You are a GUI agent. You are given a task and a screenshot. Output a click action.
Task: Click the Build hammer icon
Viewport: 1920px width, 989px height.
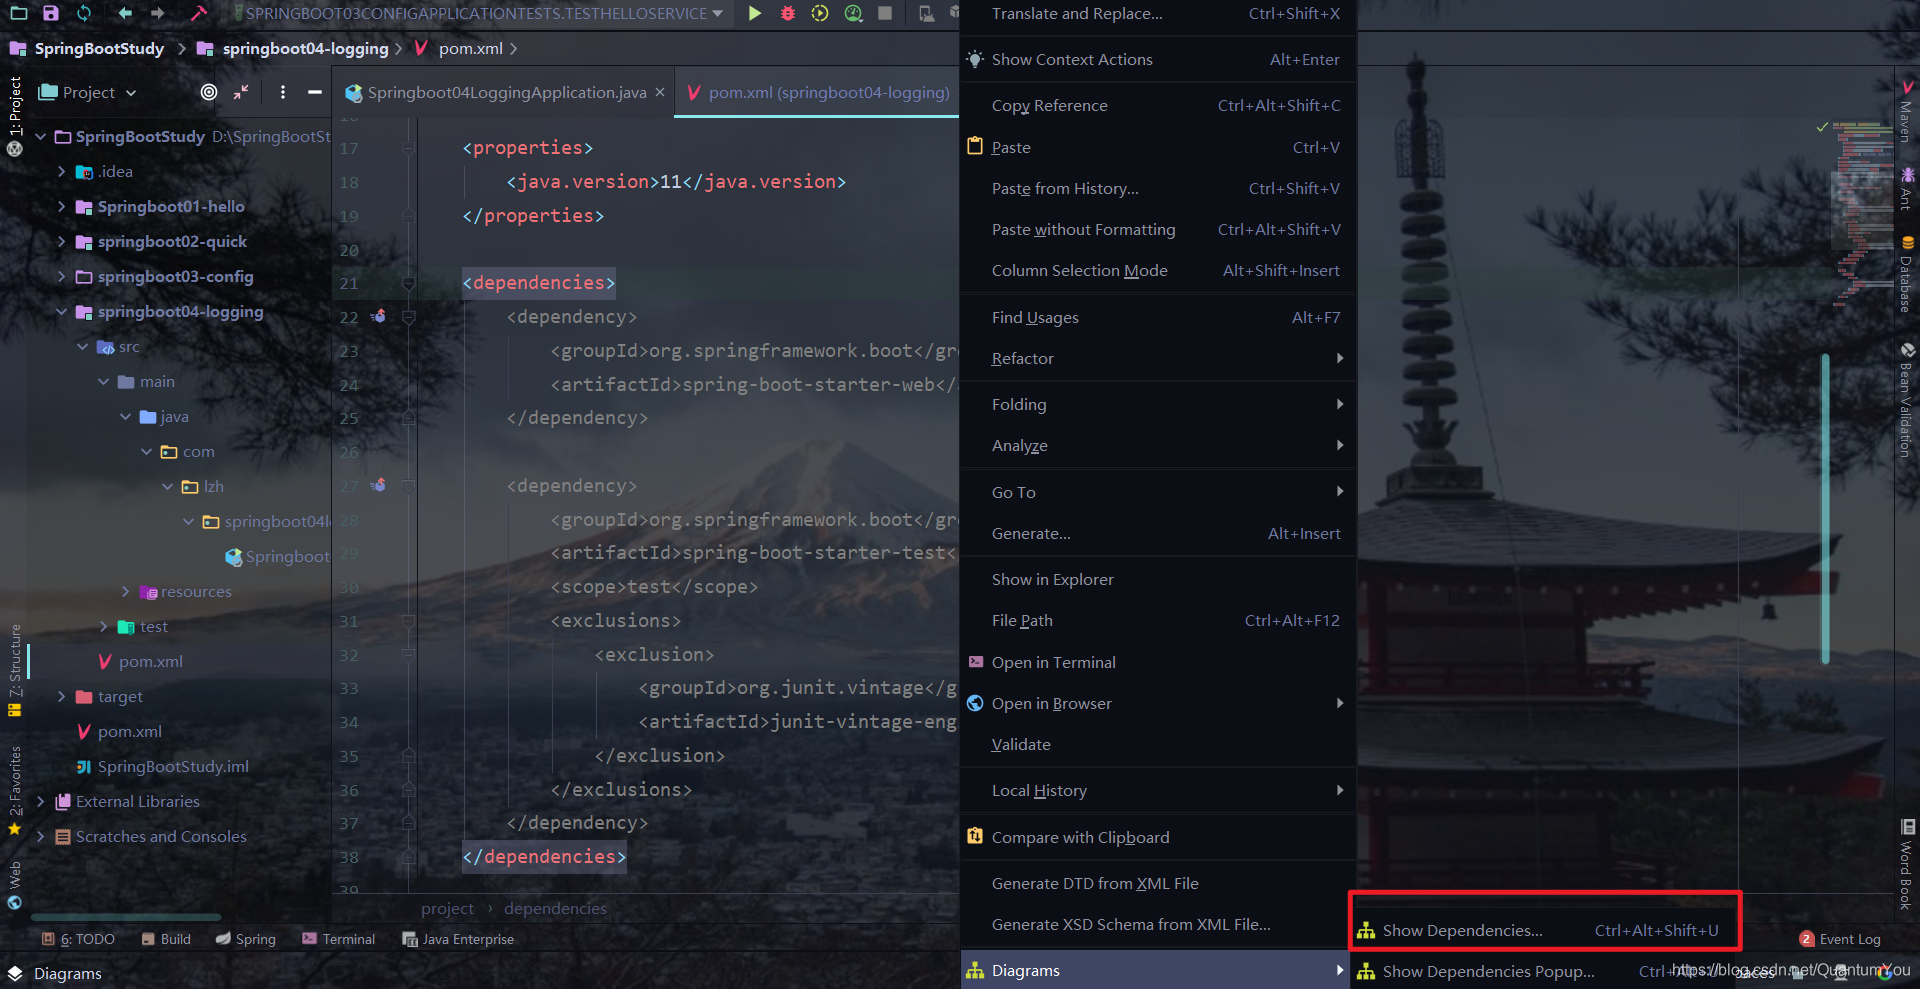click(x=199, y=13)
